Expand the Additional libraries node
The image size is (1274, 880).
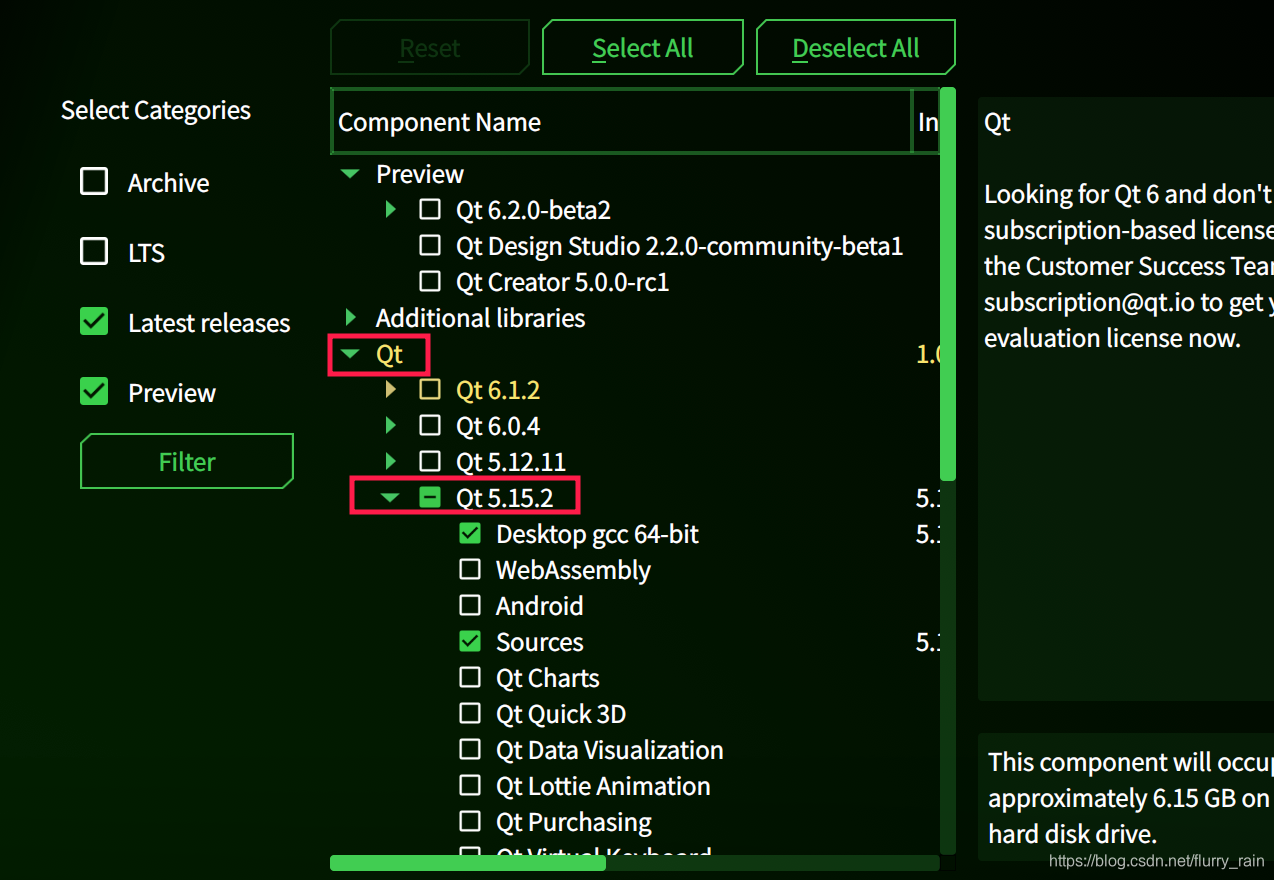coord(350,318)
